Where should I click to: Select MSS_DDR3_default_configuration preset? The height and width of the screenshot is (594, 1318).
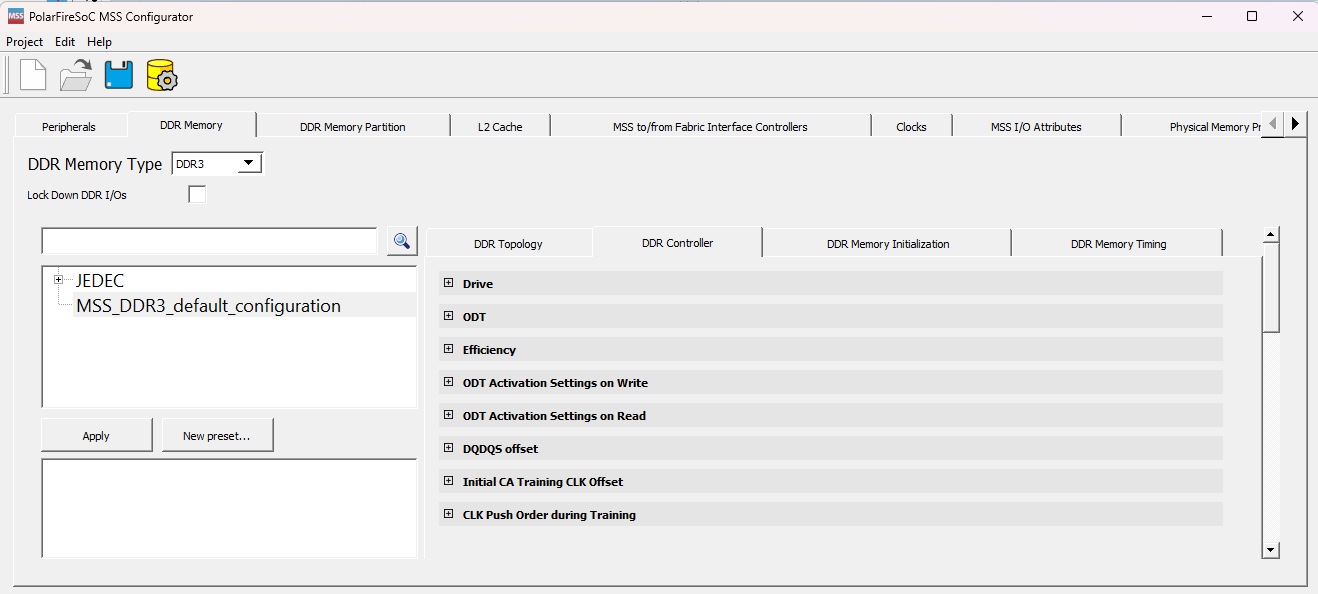coord(208,306)
